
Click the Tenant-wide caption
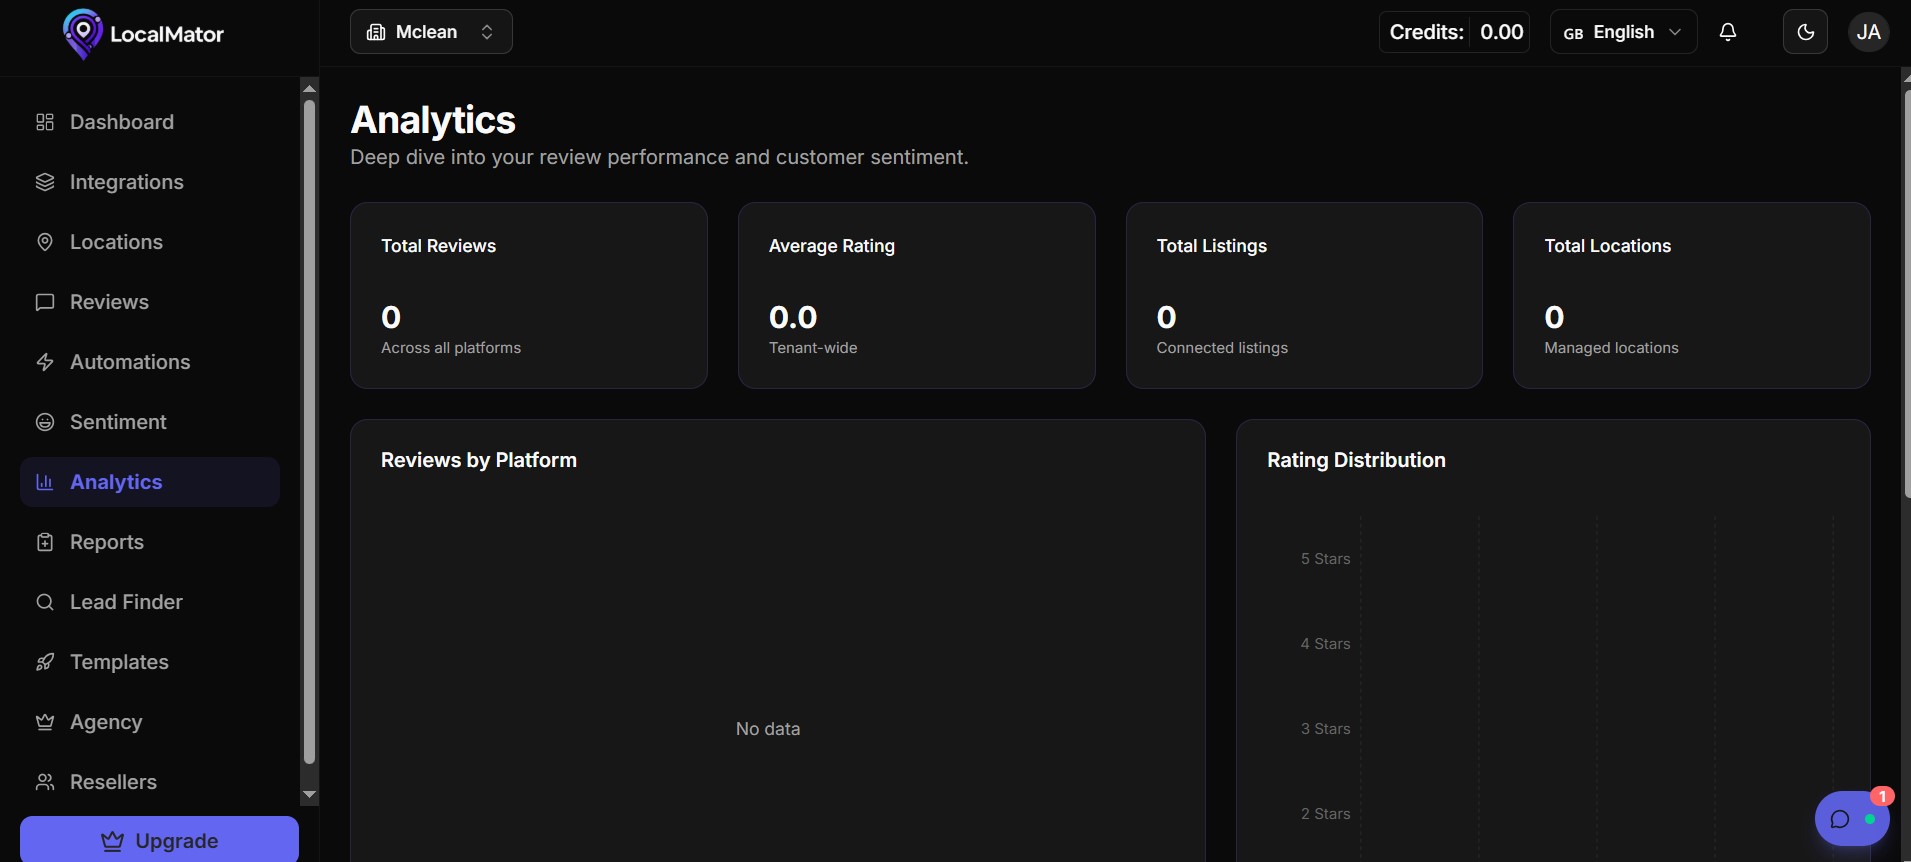[813, 348]
